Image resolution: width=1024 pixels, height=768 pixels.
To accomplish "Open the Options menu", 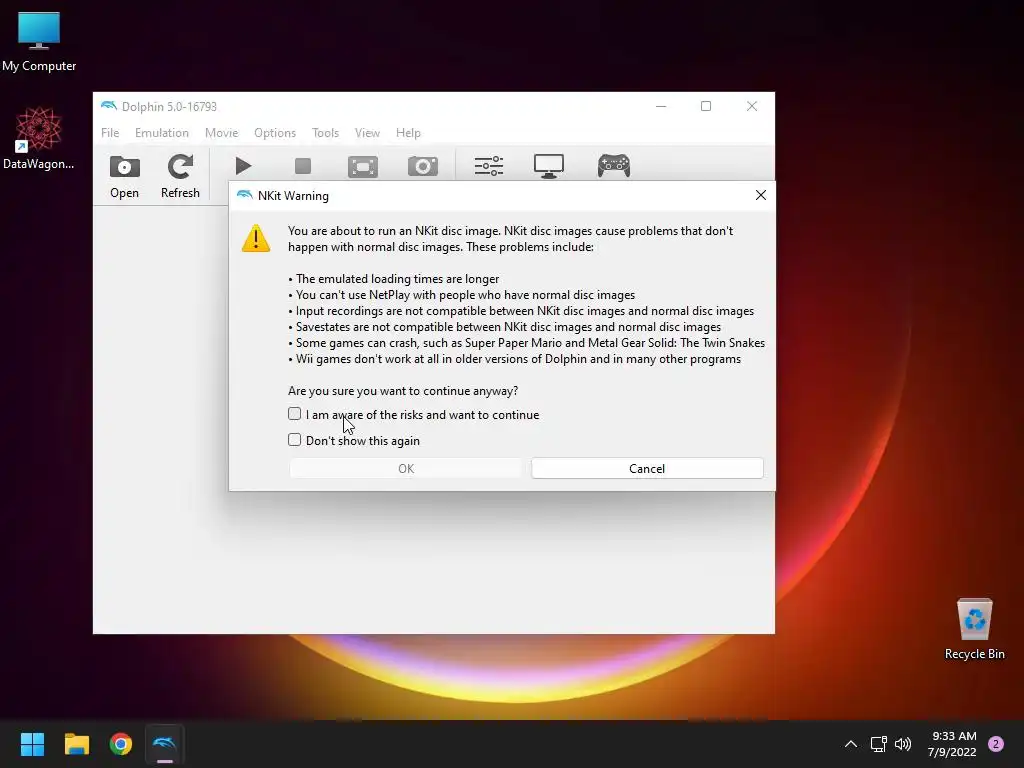I will (x=275, y=133).
